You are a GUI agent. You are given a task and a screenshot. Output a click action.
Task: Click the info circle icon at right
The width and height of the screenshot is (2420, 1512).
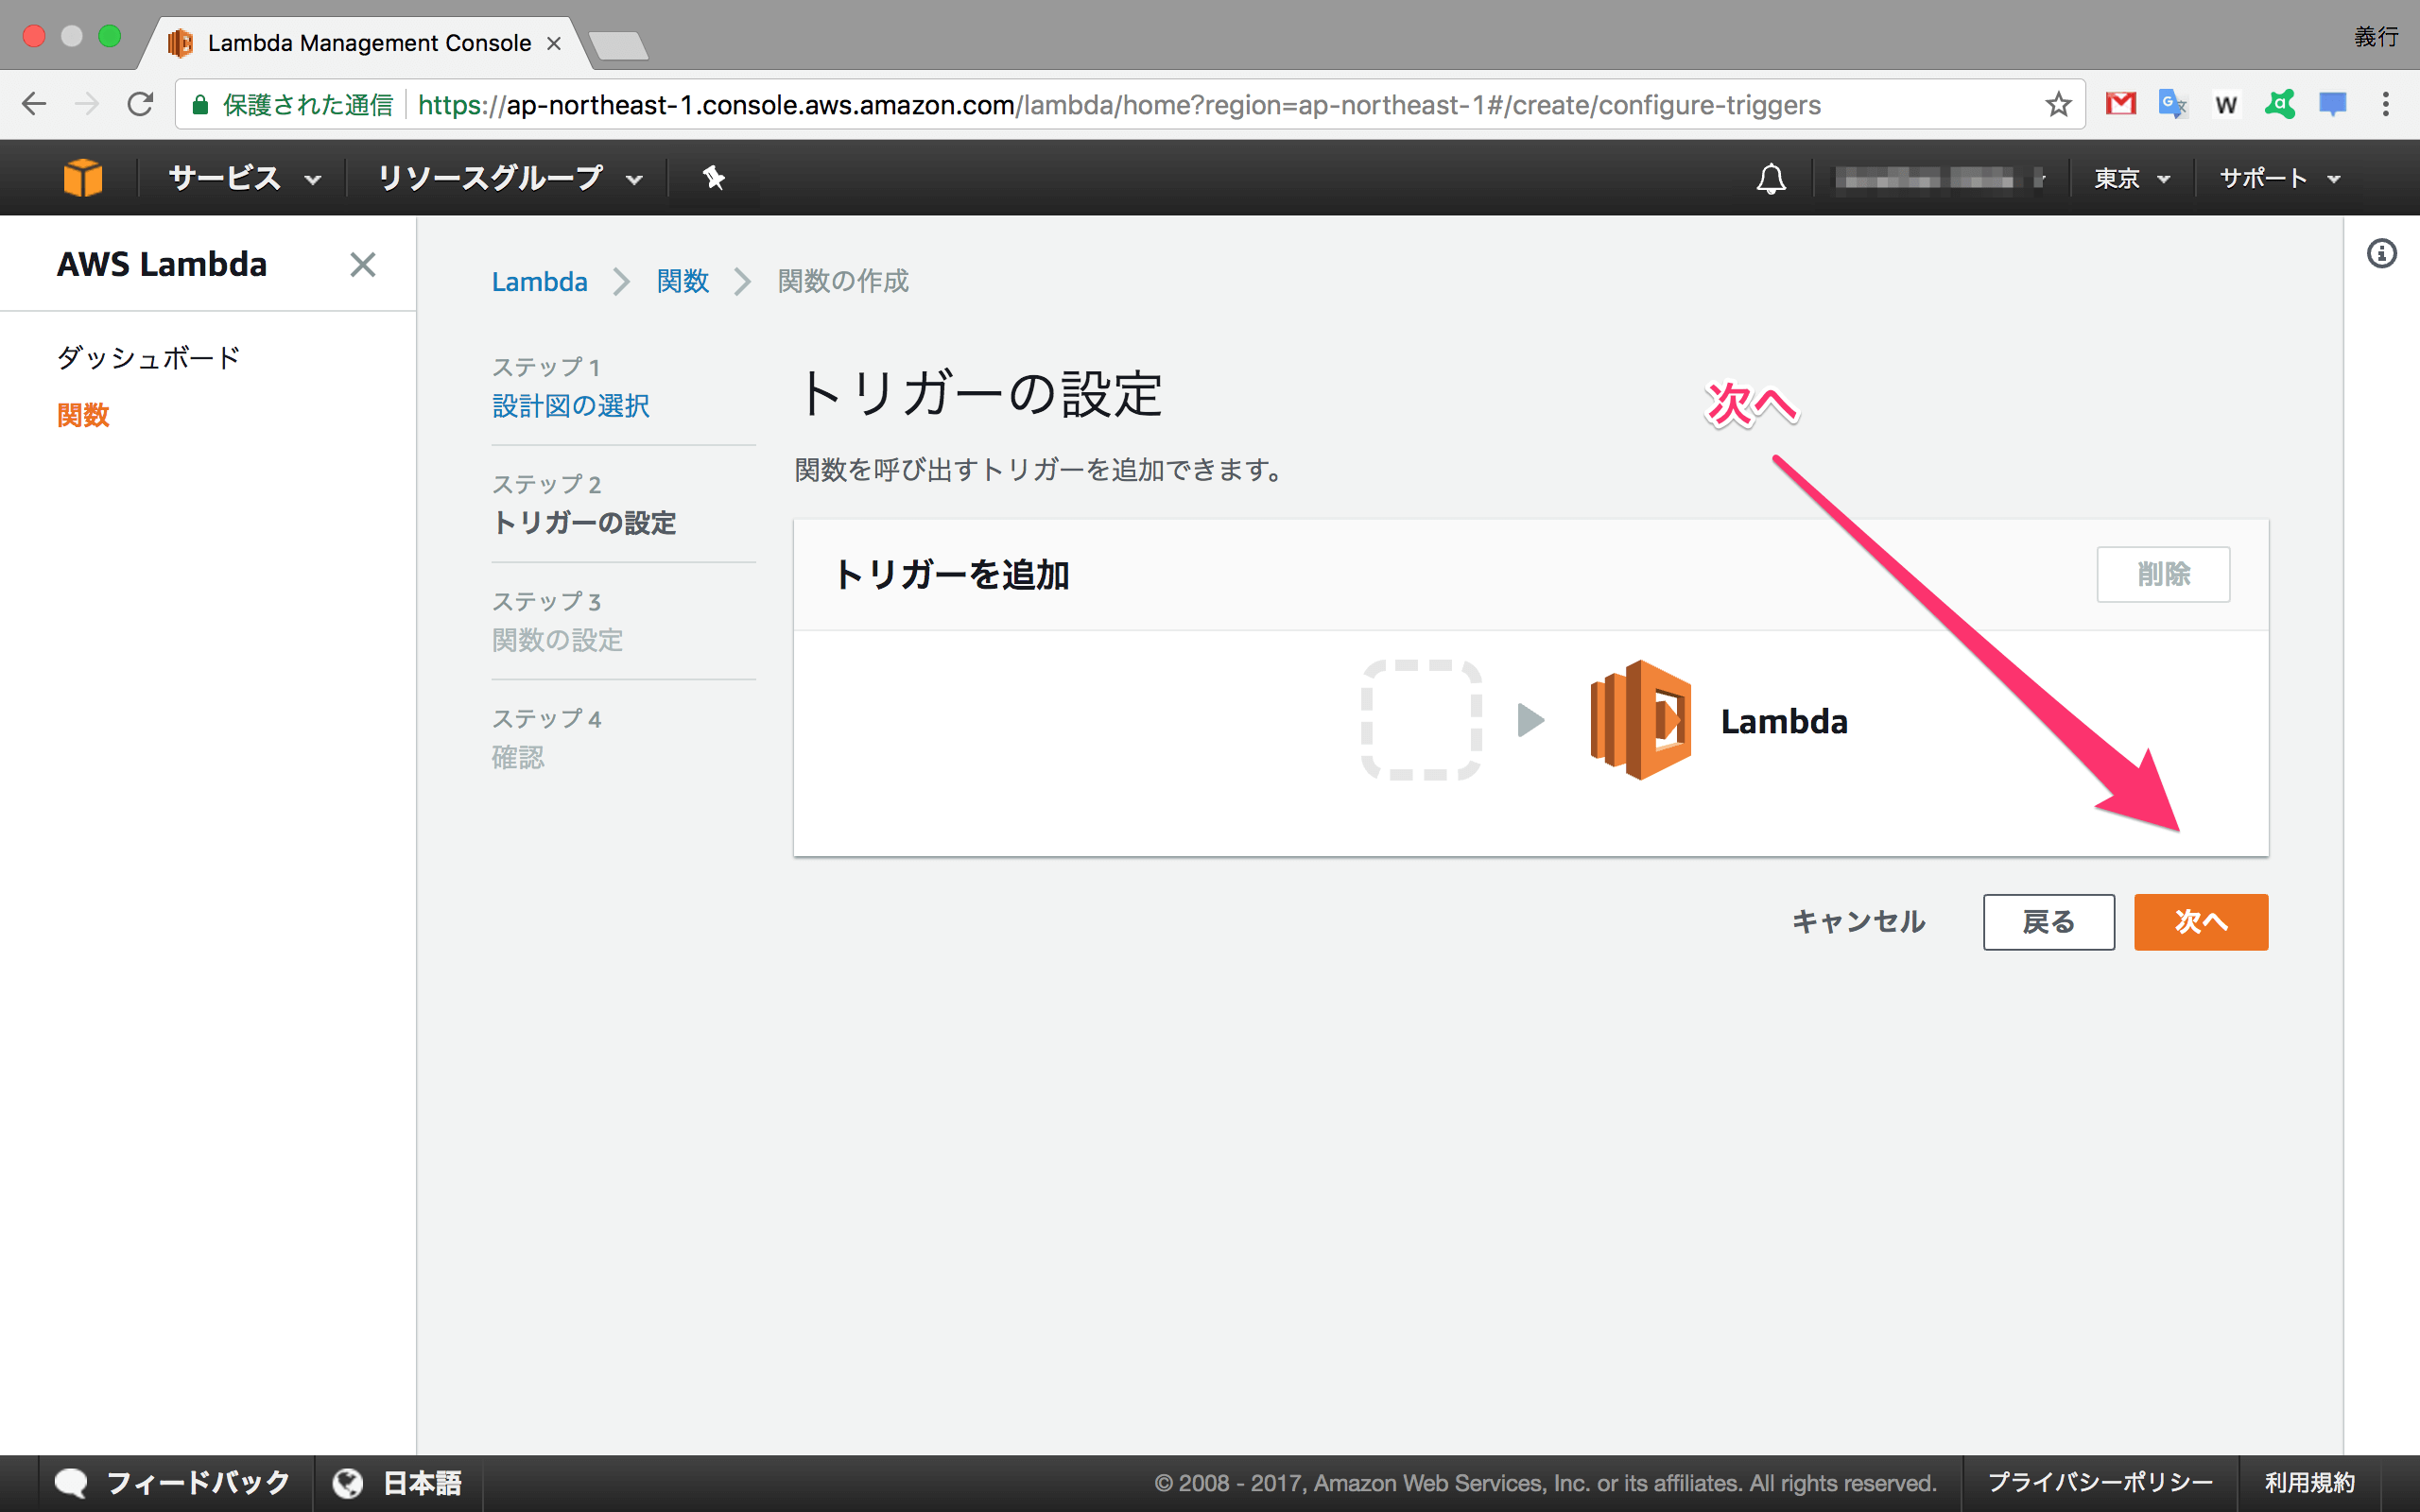[x=2381, y=253]
